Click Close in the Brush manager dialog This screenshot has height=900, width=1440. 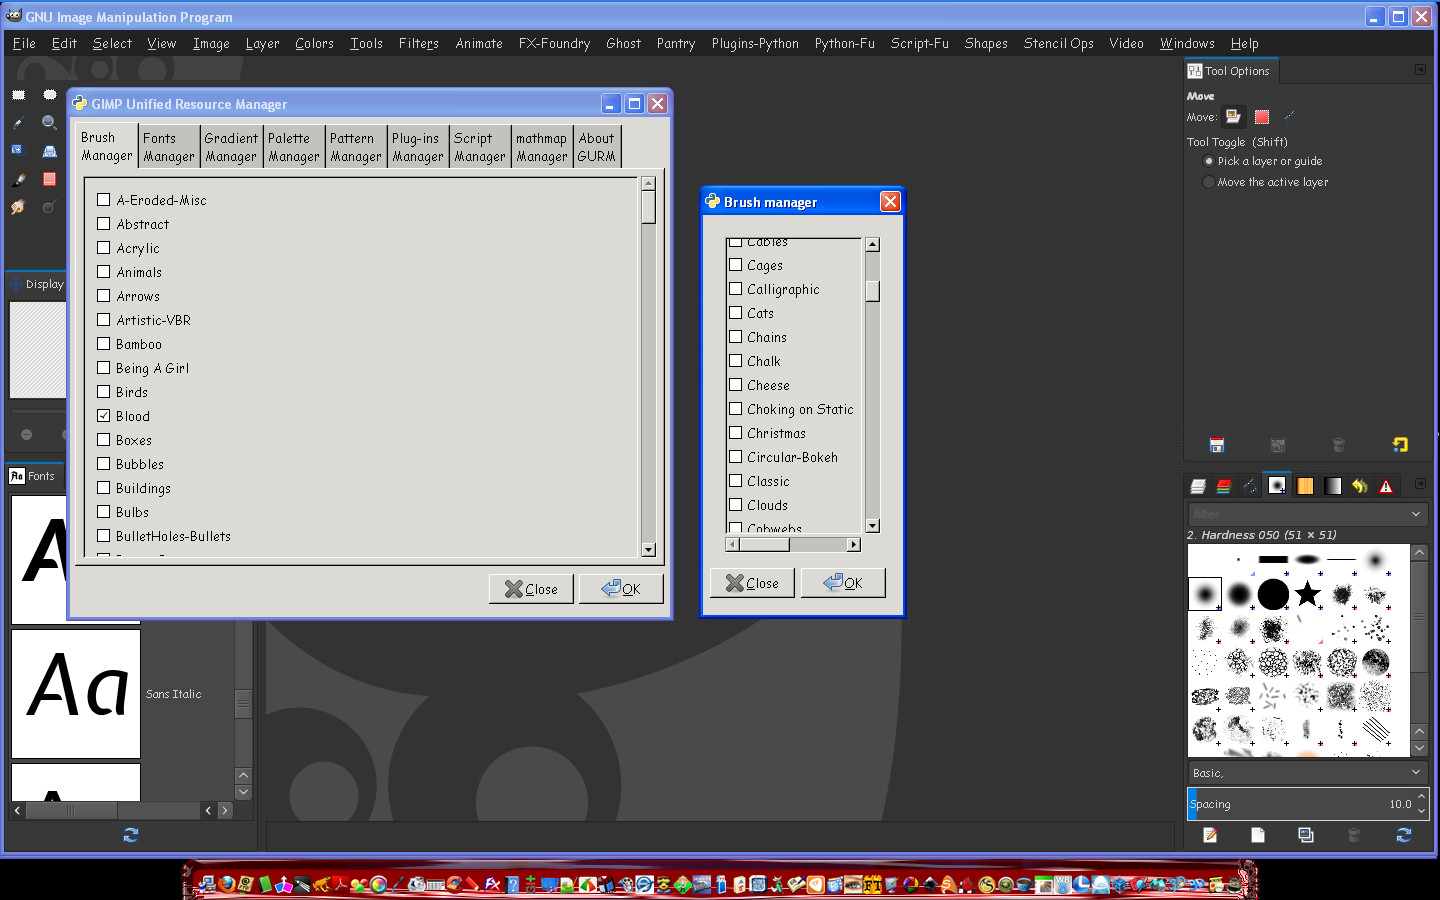pos(752,583)
